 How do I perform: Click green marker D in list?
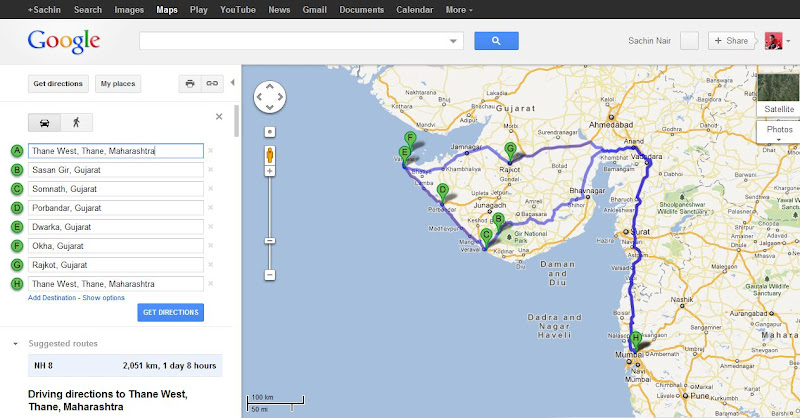click(x=17, y=208)
